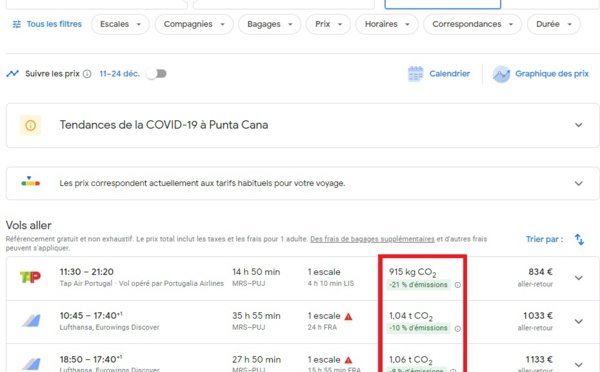Click the price level gauge icon

31,181
